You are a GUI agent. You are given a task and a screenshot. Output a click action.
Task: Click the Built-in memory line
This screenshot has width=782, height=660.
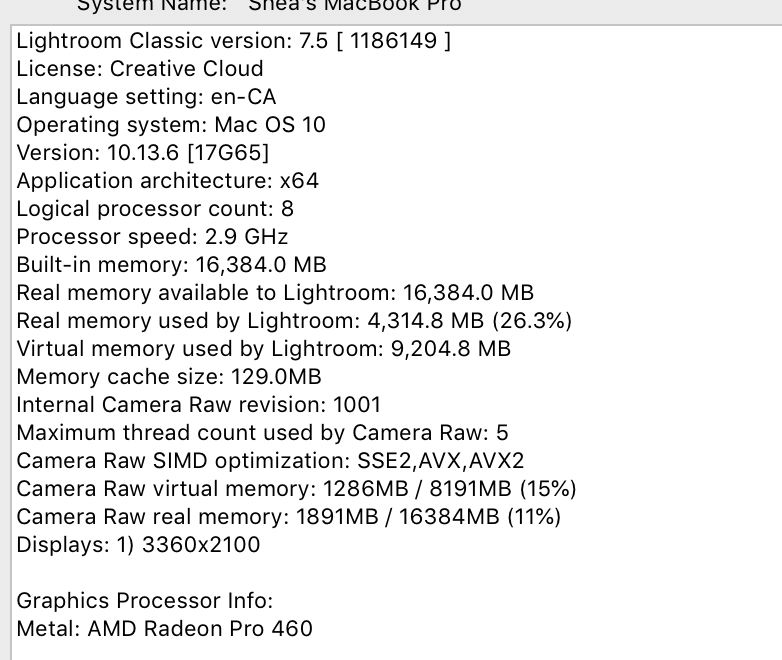point(171,265)
